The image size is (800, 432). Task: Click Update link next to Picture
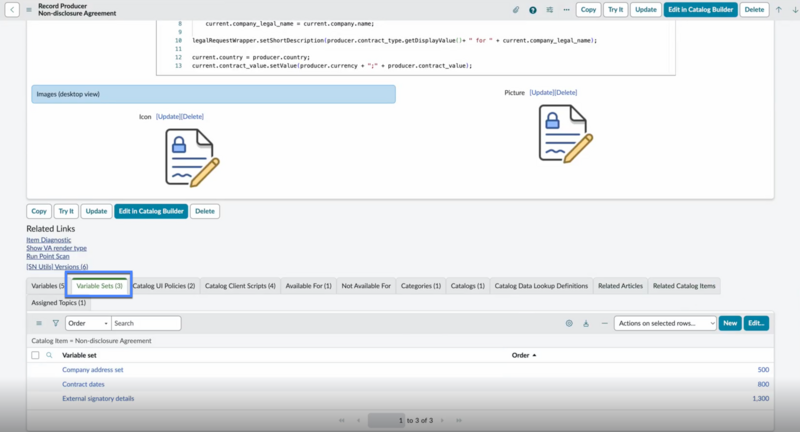pos(541,92)
